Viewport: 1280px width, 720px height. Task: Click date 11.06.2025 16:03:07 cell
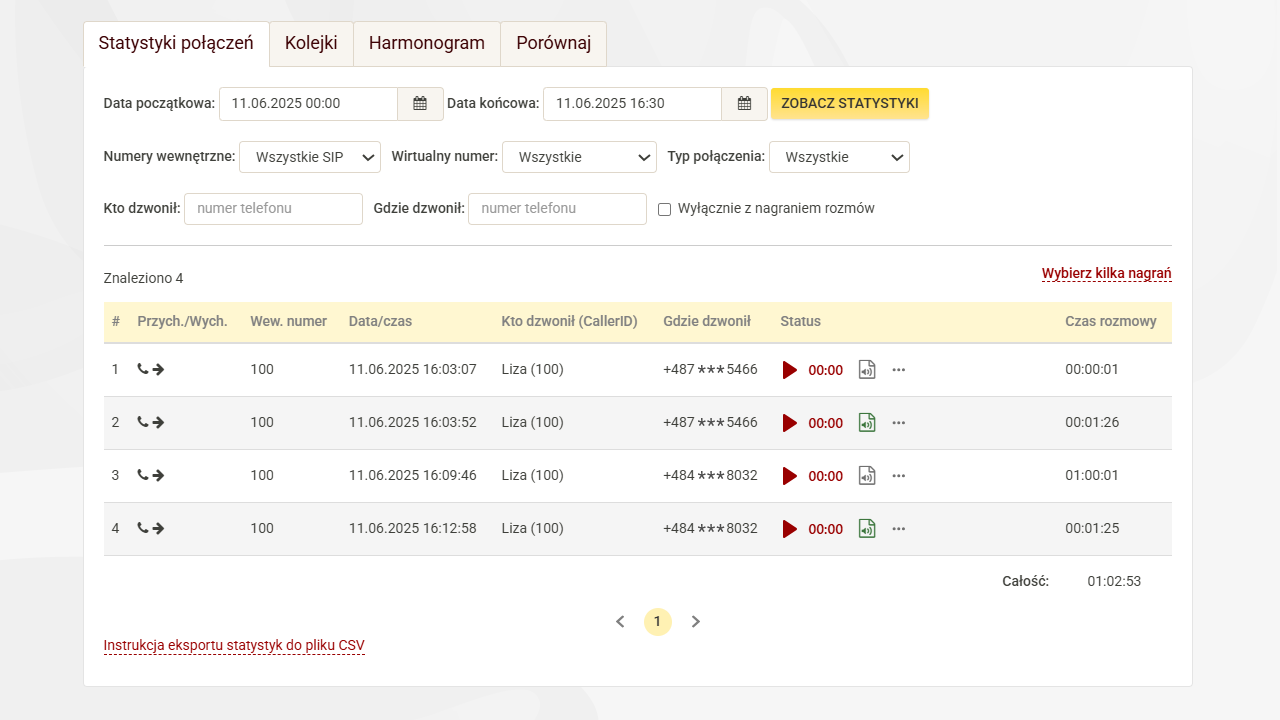(413, 370)
